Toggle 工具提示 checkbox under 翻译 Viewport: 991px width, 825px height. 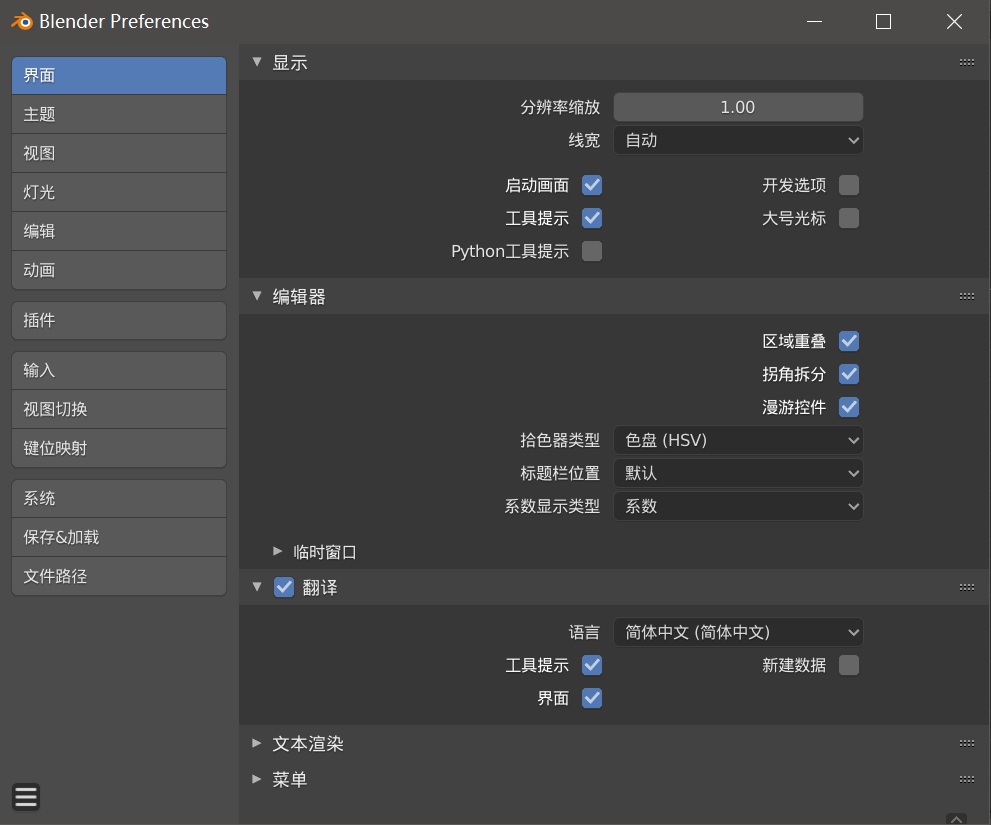(592, 665)
